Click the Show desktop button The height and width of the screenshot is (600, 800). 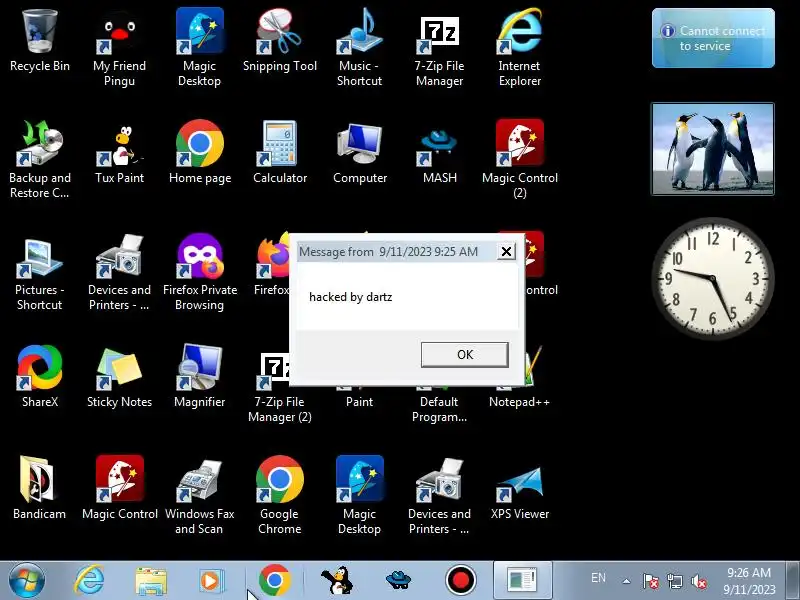[793, 581]
